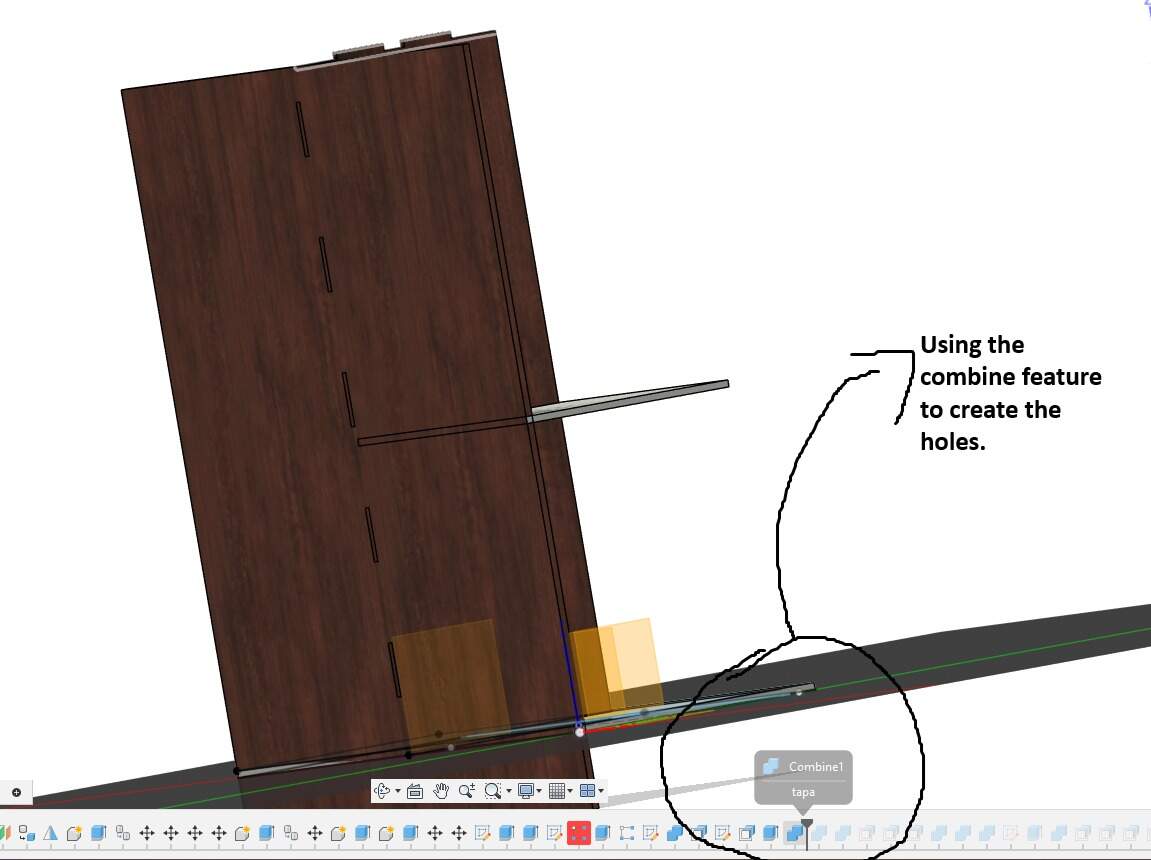Open the Zoom Window dropdown arrow
Image resolution: width=1151 pixels, height=860 pixels.
508,791
